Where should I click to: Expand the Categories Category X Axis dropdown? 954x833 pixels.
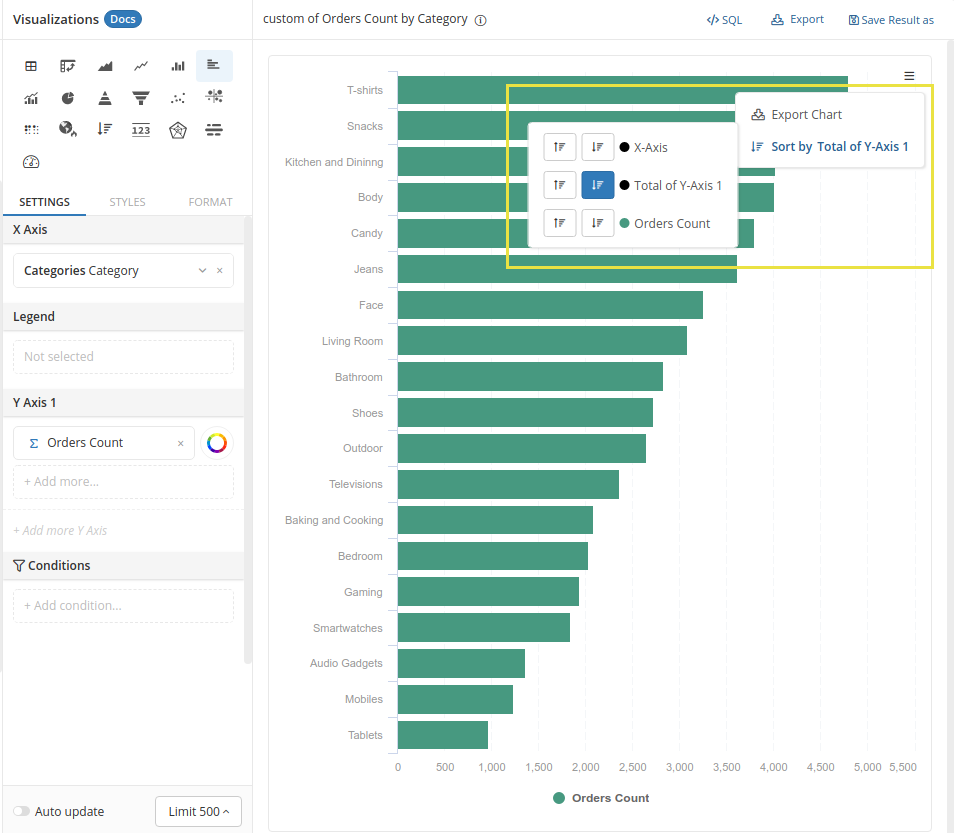coord(202,271)
